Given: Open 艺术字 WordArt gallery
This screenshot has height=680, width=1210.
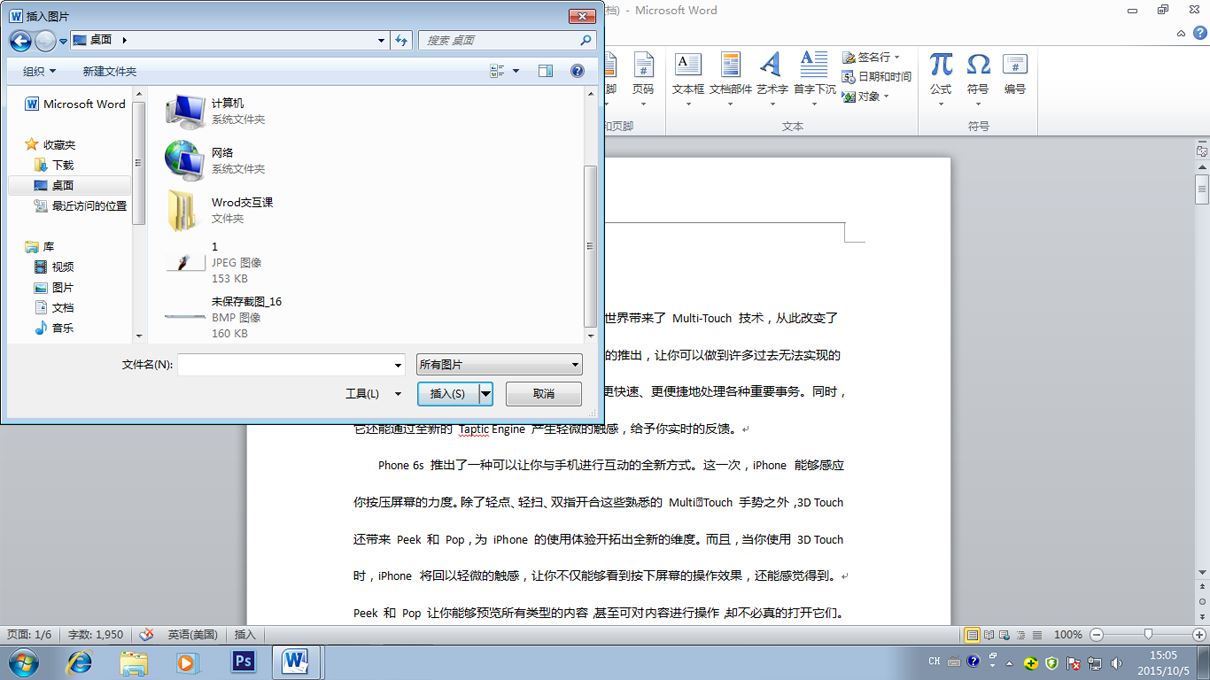Looking at the screenshot, I should tap(771, 78).
